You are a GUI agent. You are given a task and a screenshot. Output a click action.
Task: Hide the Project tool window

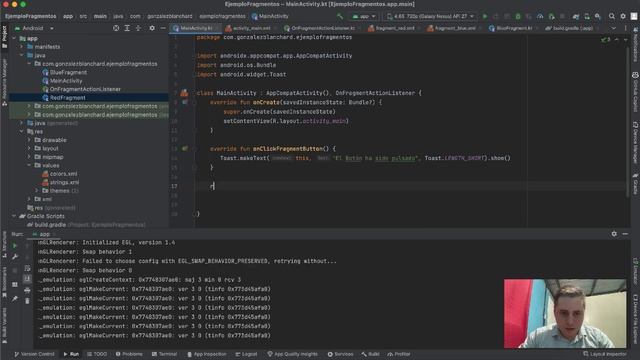pyautogui.click(x=163, y=28)
